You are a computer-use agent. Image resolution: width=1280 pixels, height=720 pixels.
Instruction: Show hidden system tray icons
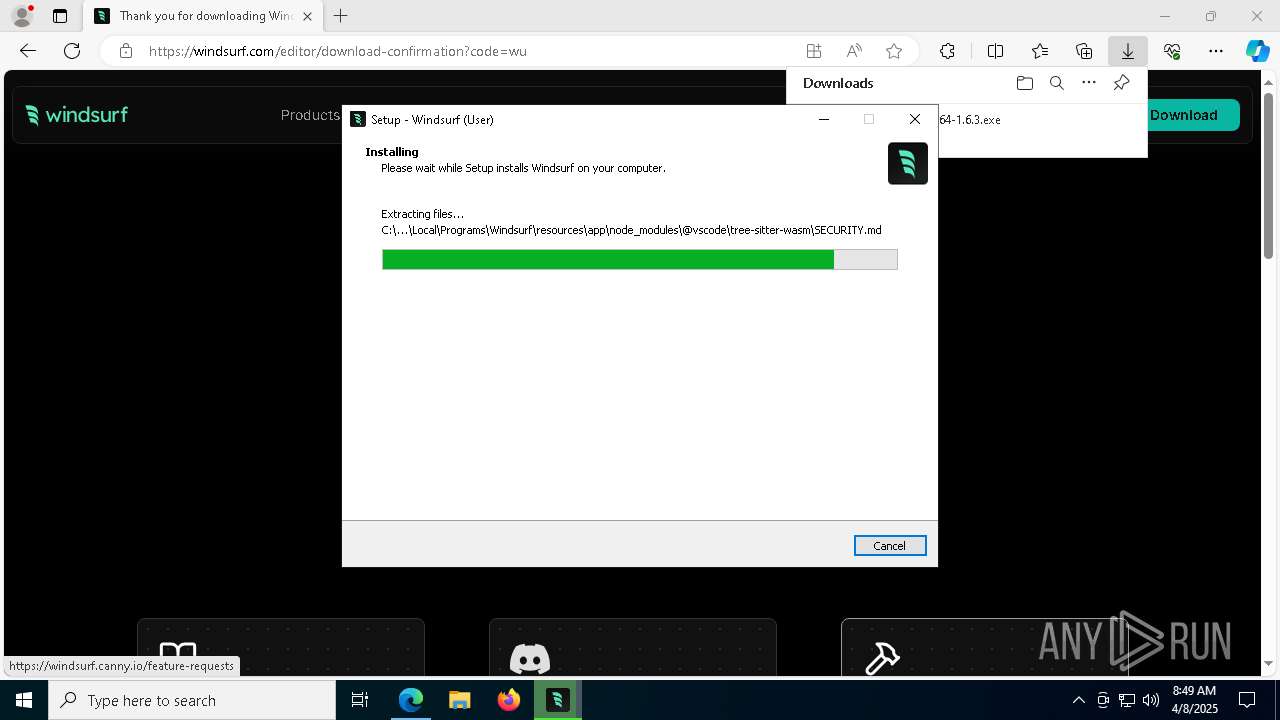1078,700
